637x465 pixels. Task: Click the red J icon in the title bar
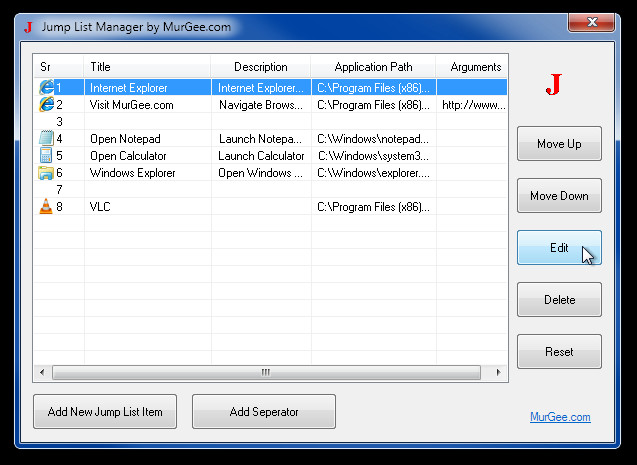28,27
